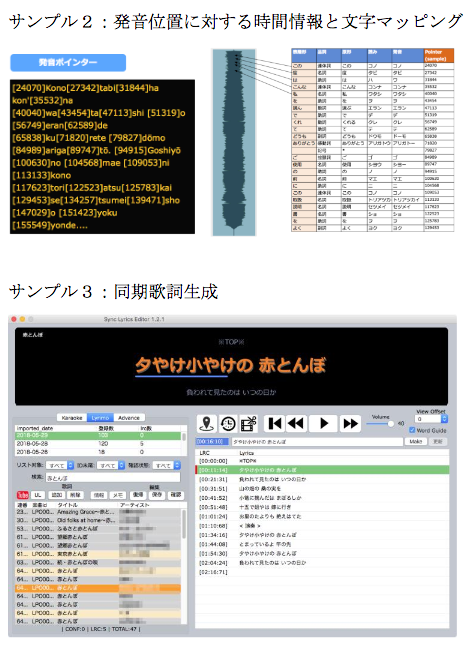Click the Make button

tap(416, 441)
